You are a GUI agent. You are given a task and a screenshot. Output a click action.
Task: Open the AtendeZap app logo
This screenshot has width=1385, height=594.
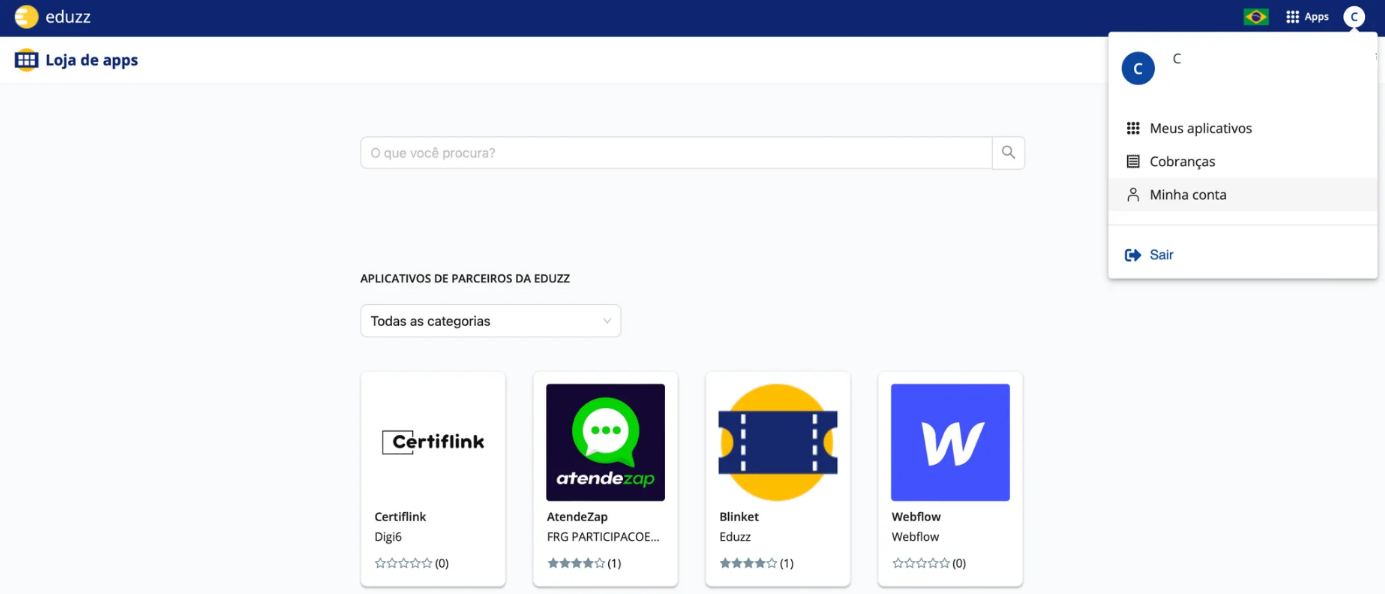[605, 442]
